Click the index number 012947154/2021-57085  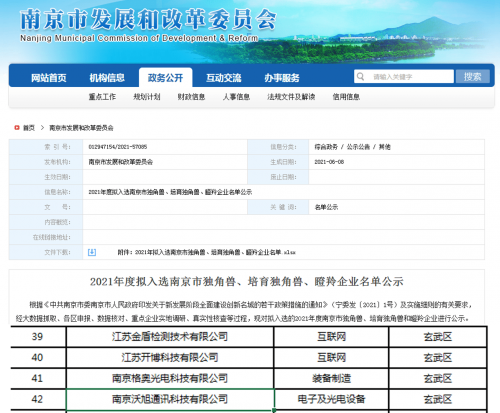(x=118, y=147)
